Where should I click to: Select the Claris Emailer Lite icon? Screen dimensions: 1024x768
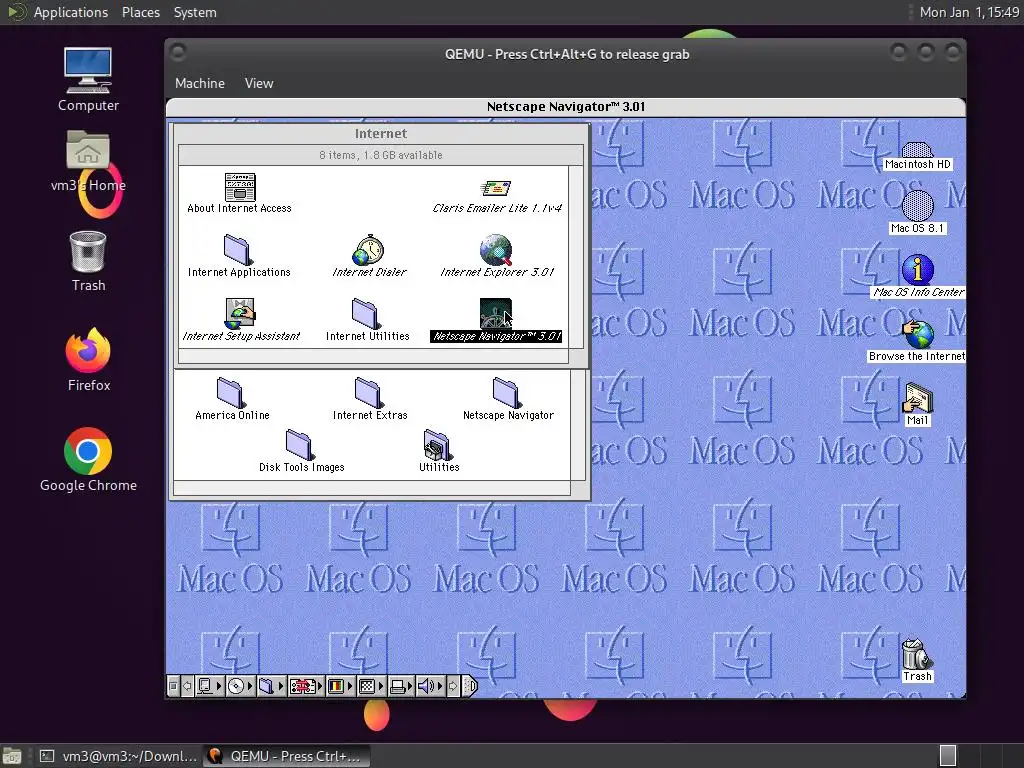pyautogui.click(x=496, y=188)
